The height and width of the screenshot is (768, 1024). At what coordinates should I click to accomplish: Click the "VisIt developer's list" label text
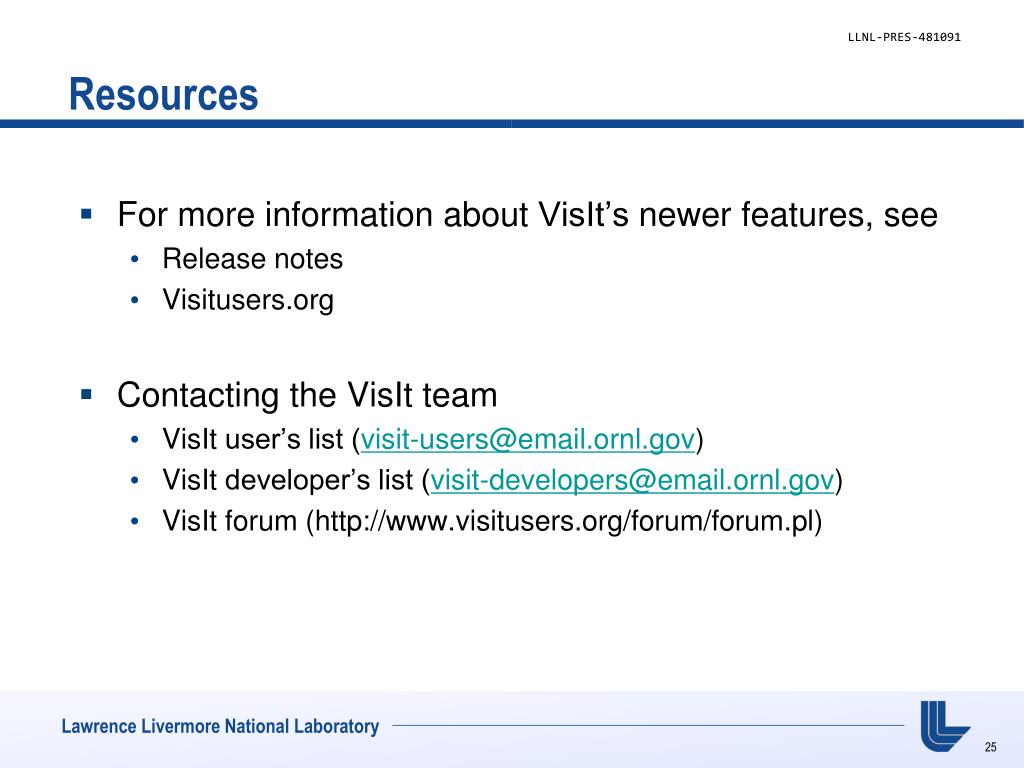[287, 481]
